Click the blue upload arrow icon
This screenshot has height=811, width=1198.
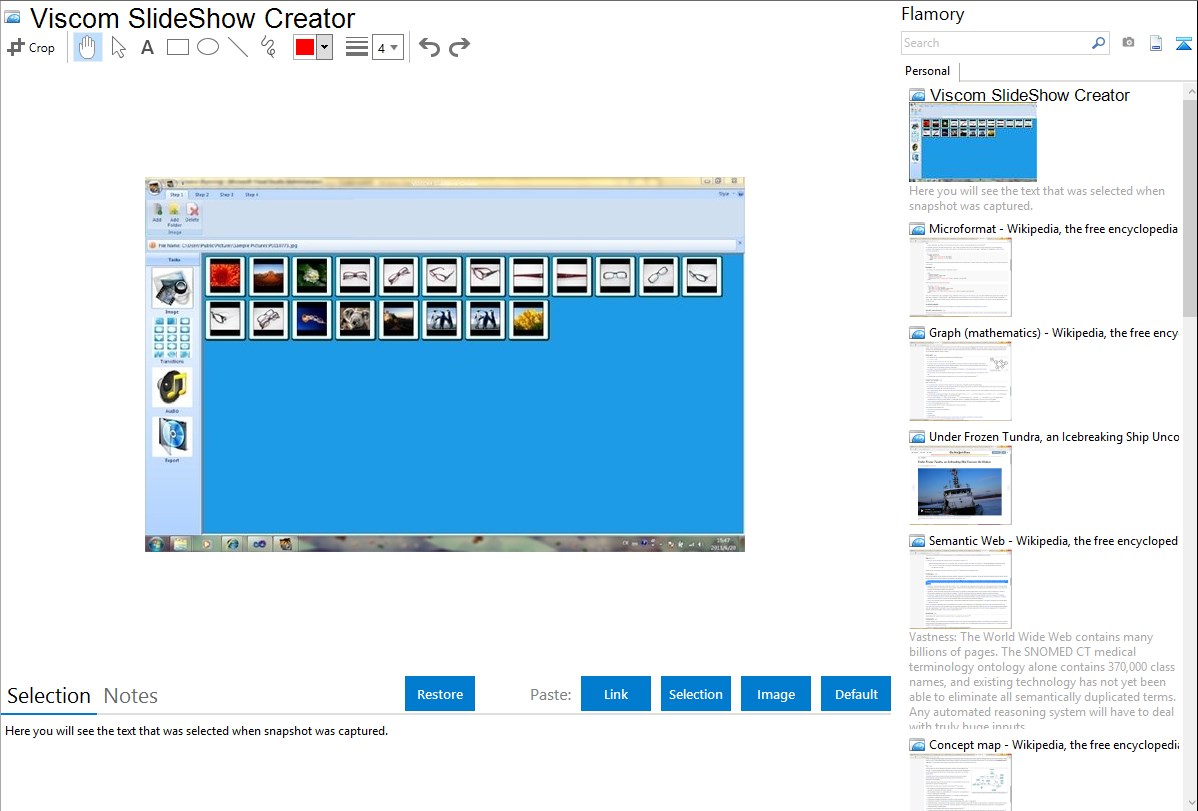click(1183, 43)
